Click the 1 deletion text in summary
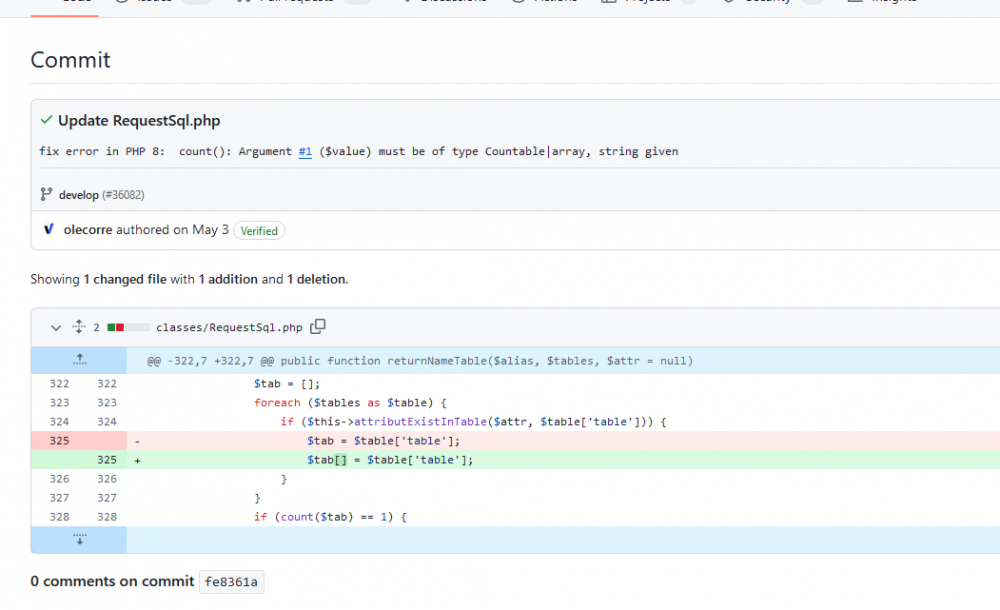The image size is (1000, 610). tap(316, 279)
